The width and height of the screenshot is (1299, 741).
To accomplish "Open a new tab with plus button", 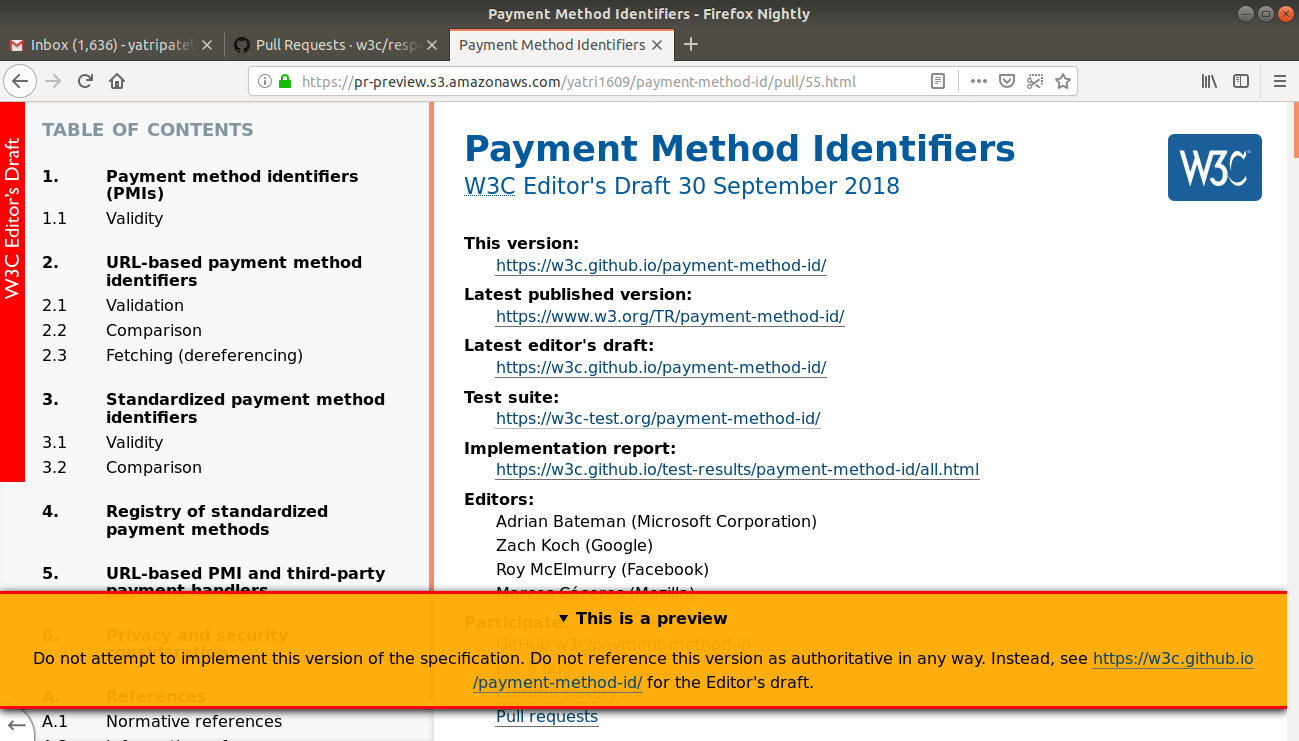I will [x=690, y=44].
